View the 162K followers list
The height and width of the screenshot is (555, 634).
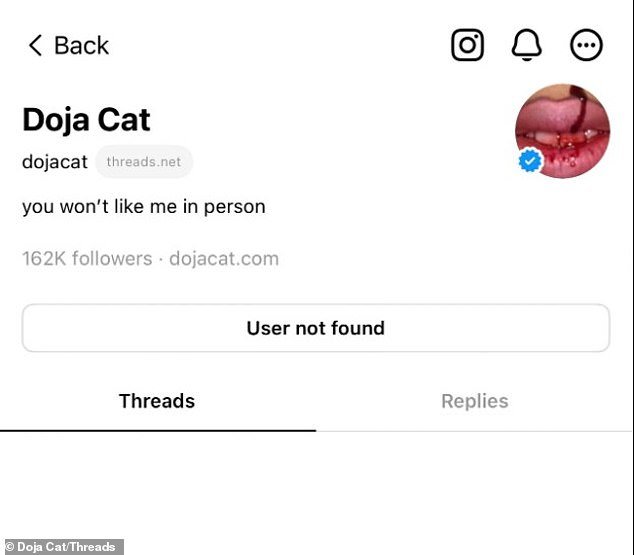click(87, 259)
